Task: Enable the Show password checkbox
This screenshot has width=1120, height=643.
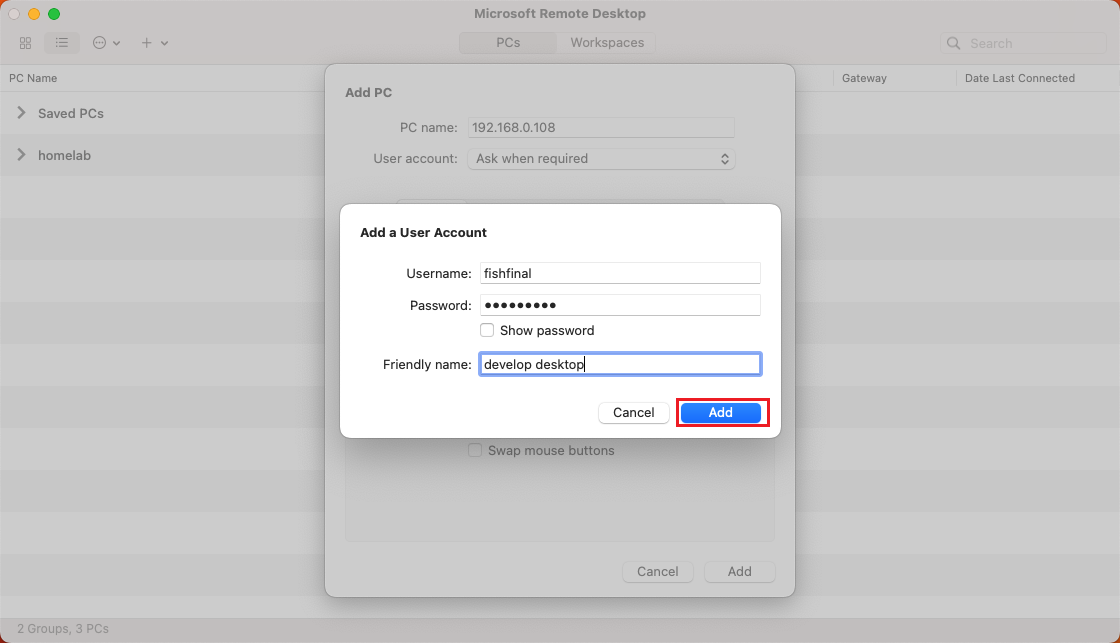Action: pos(487,330)
